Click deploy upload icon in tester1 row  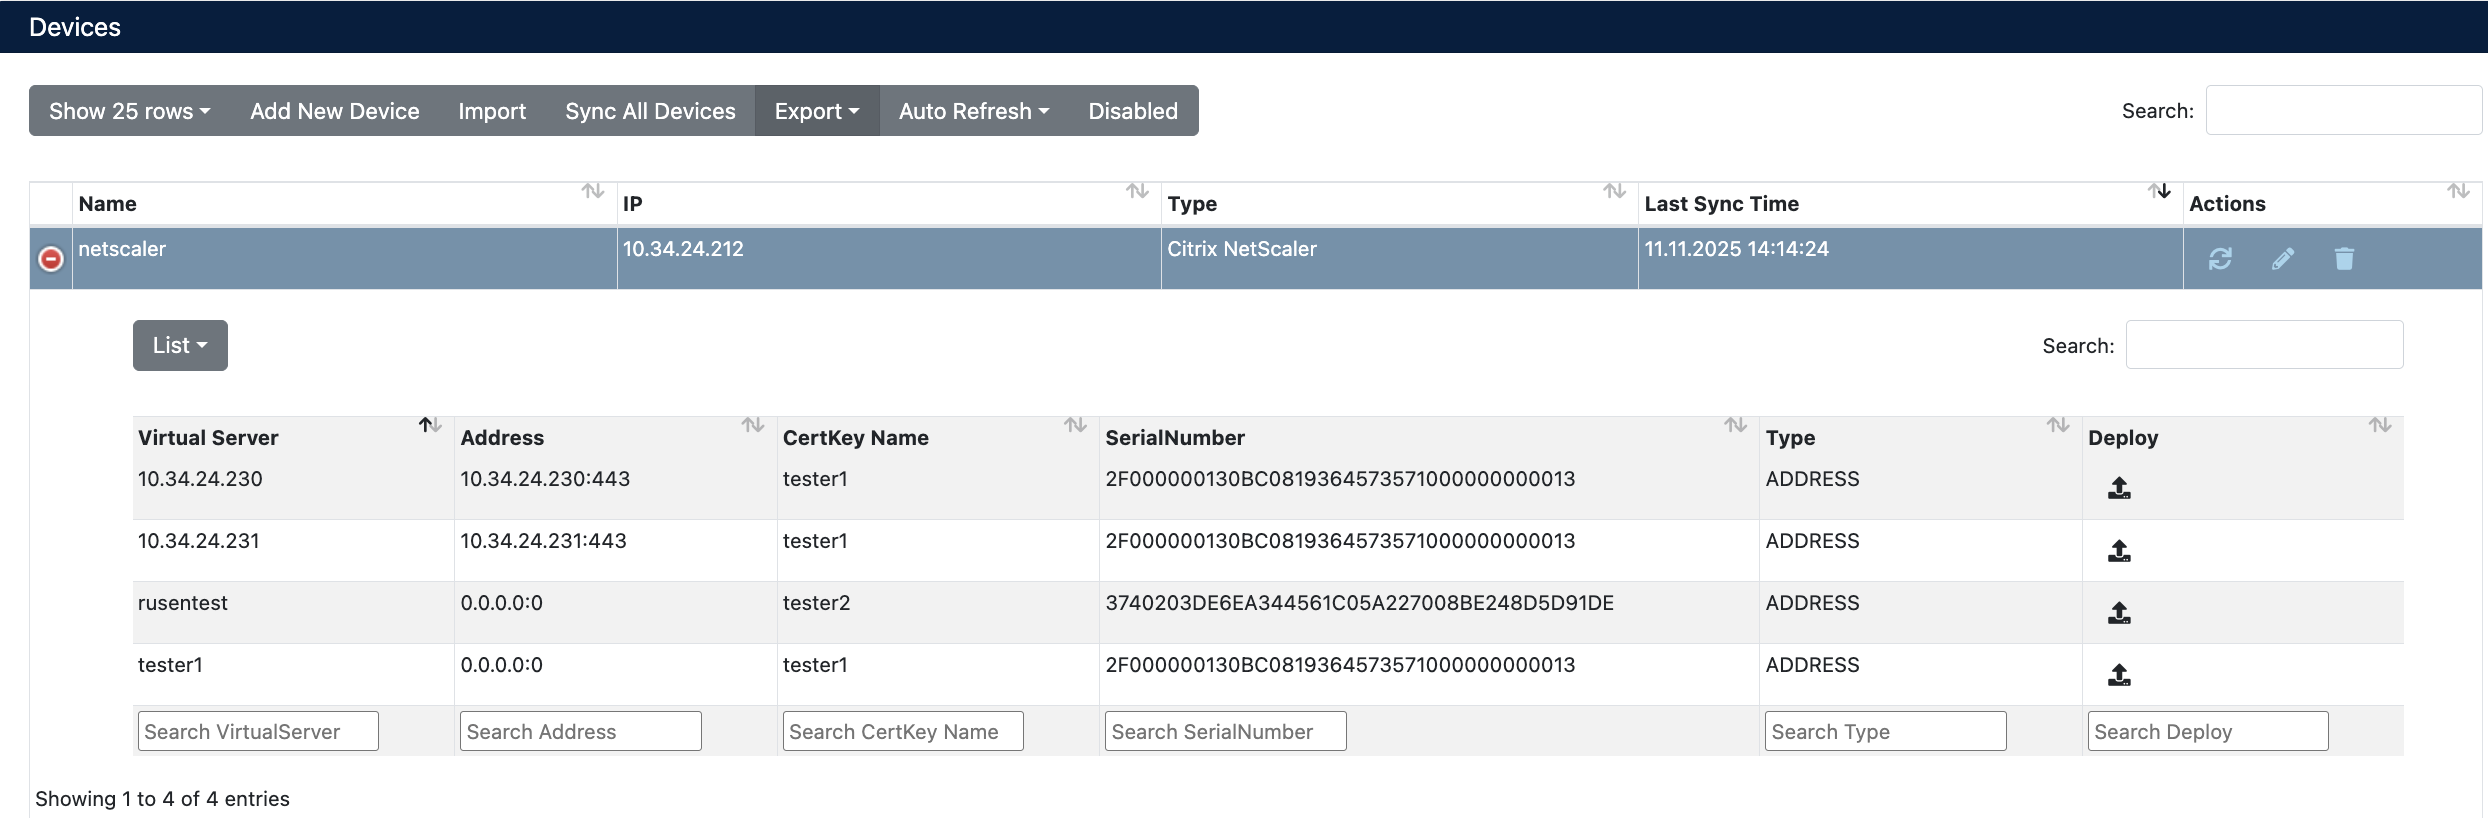pos(2119,675)
